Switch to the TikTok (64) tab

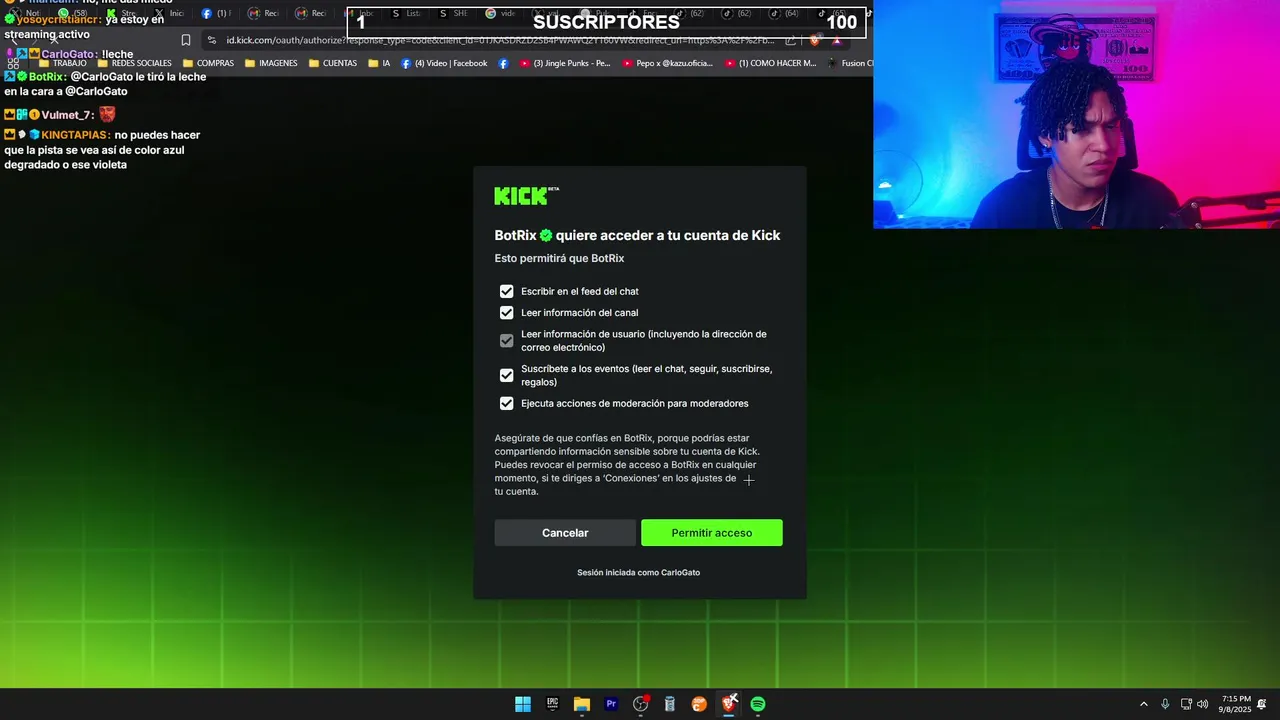[784, 14]
